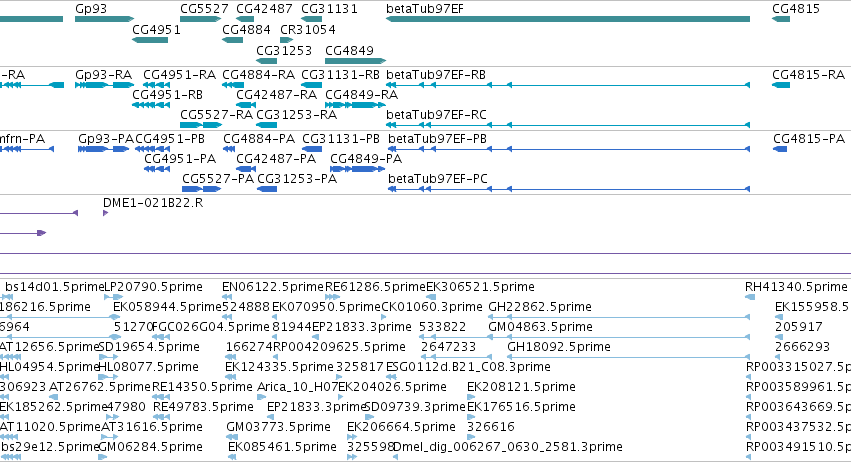Click EST GM04863.5prime
This screenshot has height=462, width=851.
[x=619, y=337]
